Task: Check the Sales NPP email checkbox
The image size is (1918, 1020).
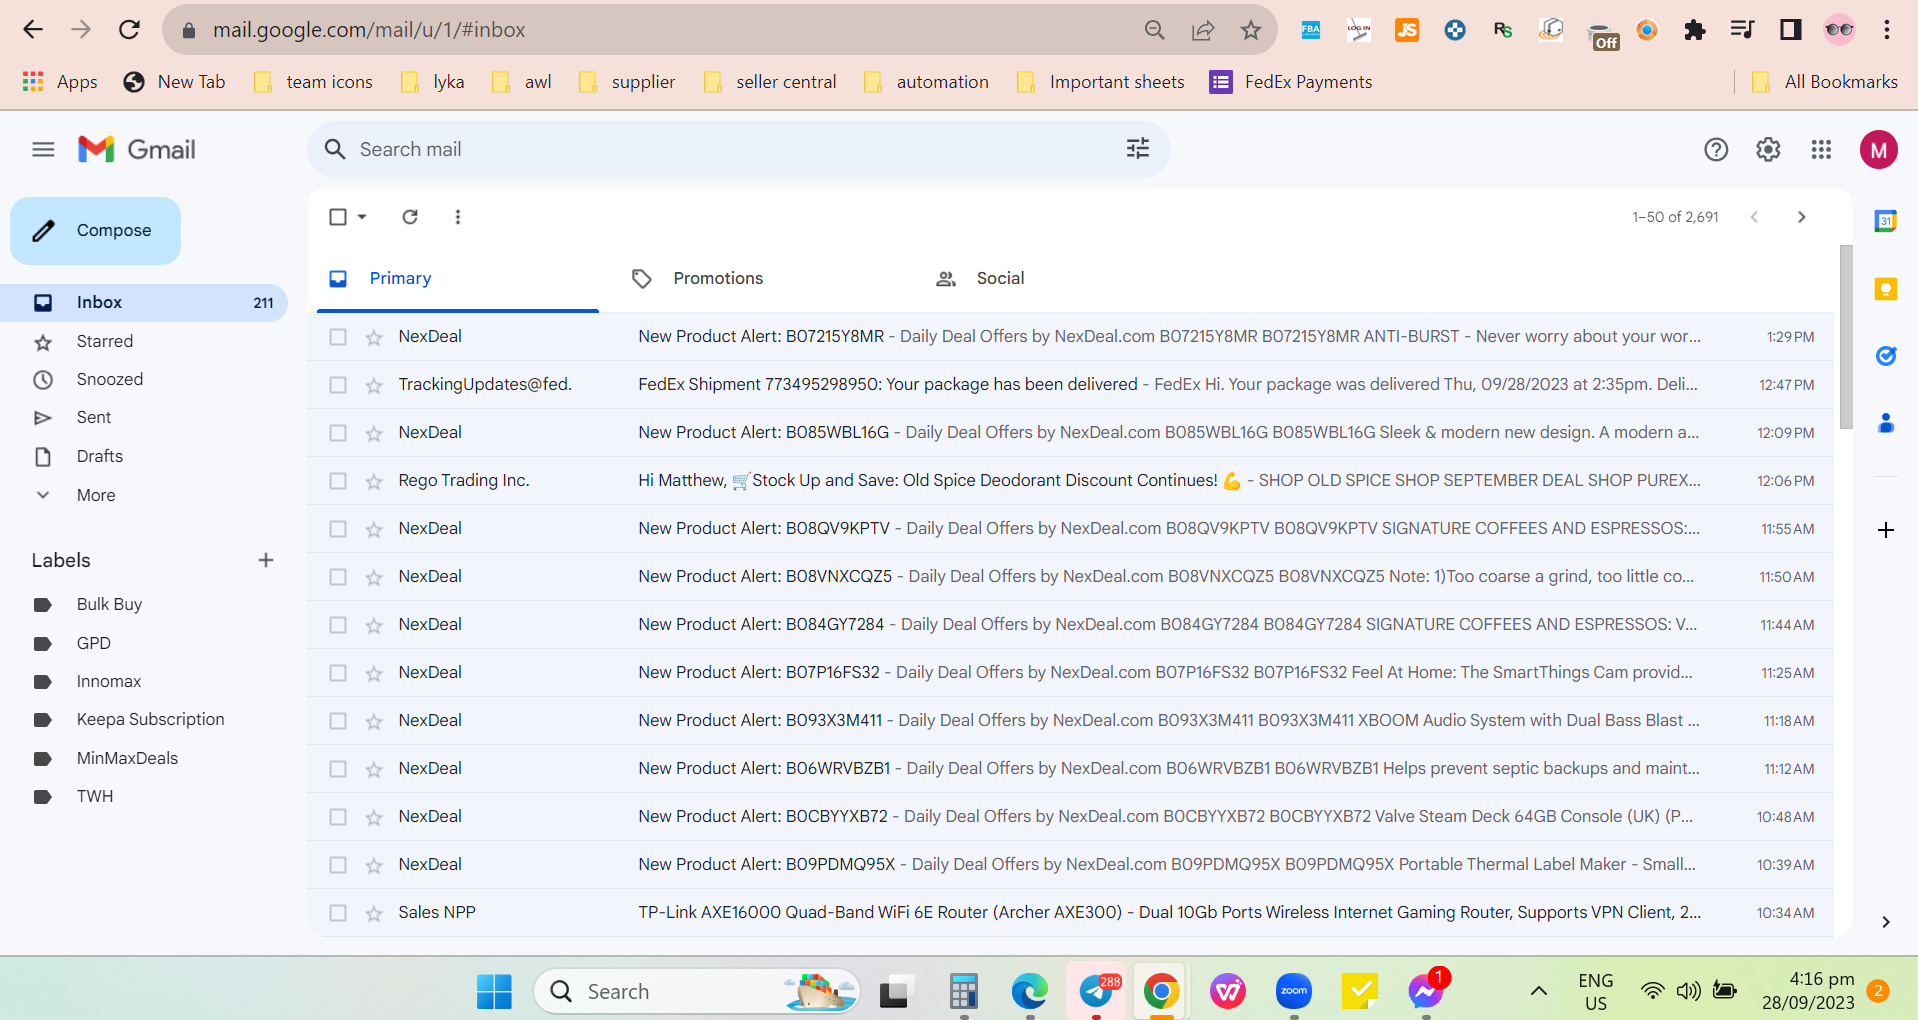Action: 338,913
